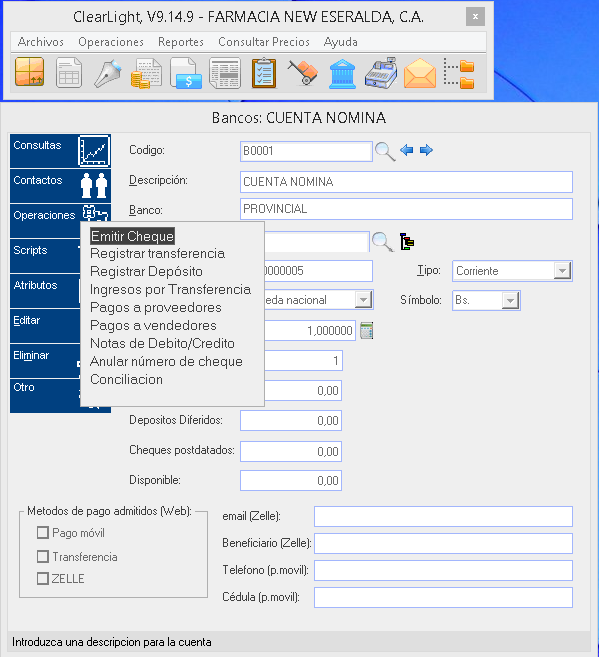
Task: Open the coins and document toolbar icon
Action: click(146, 73)
